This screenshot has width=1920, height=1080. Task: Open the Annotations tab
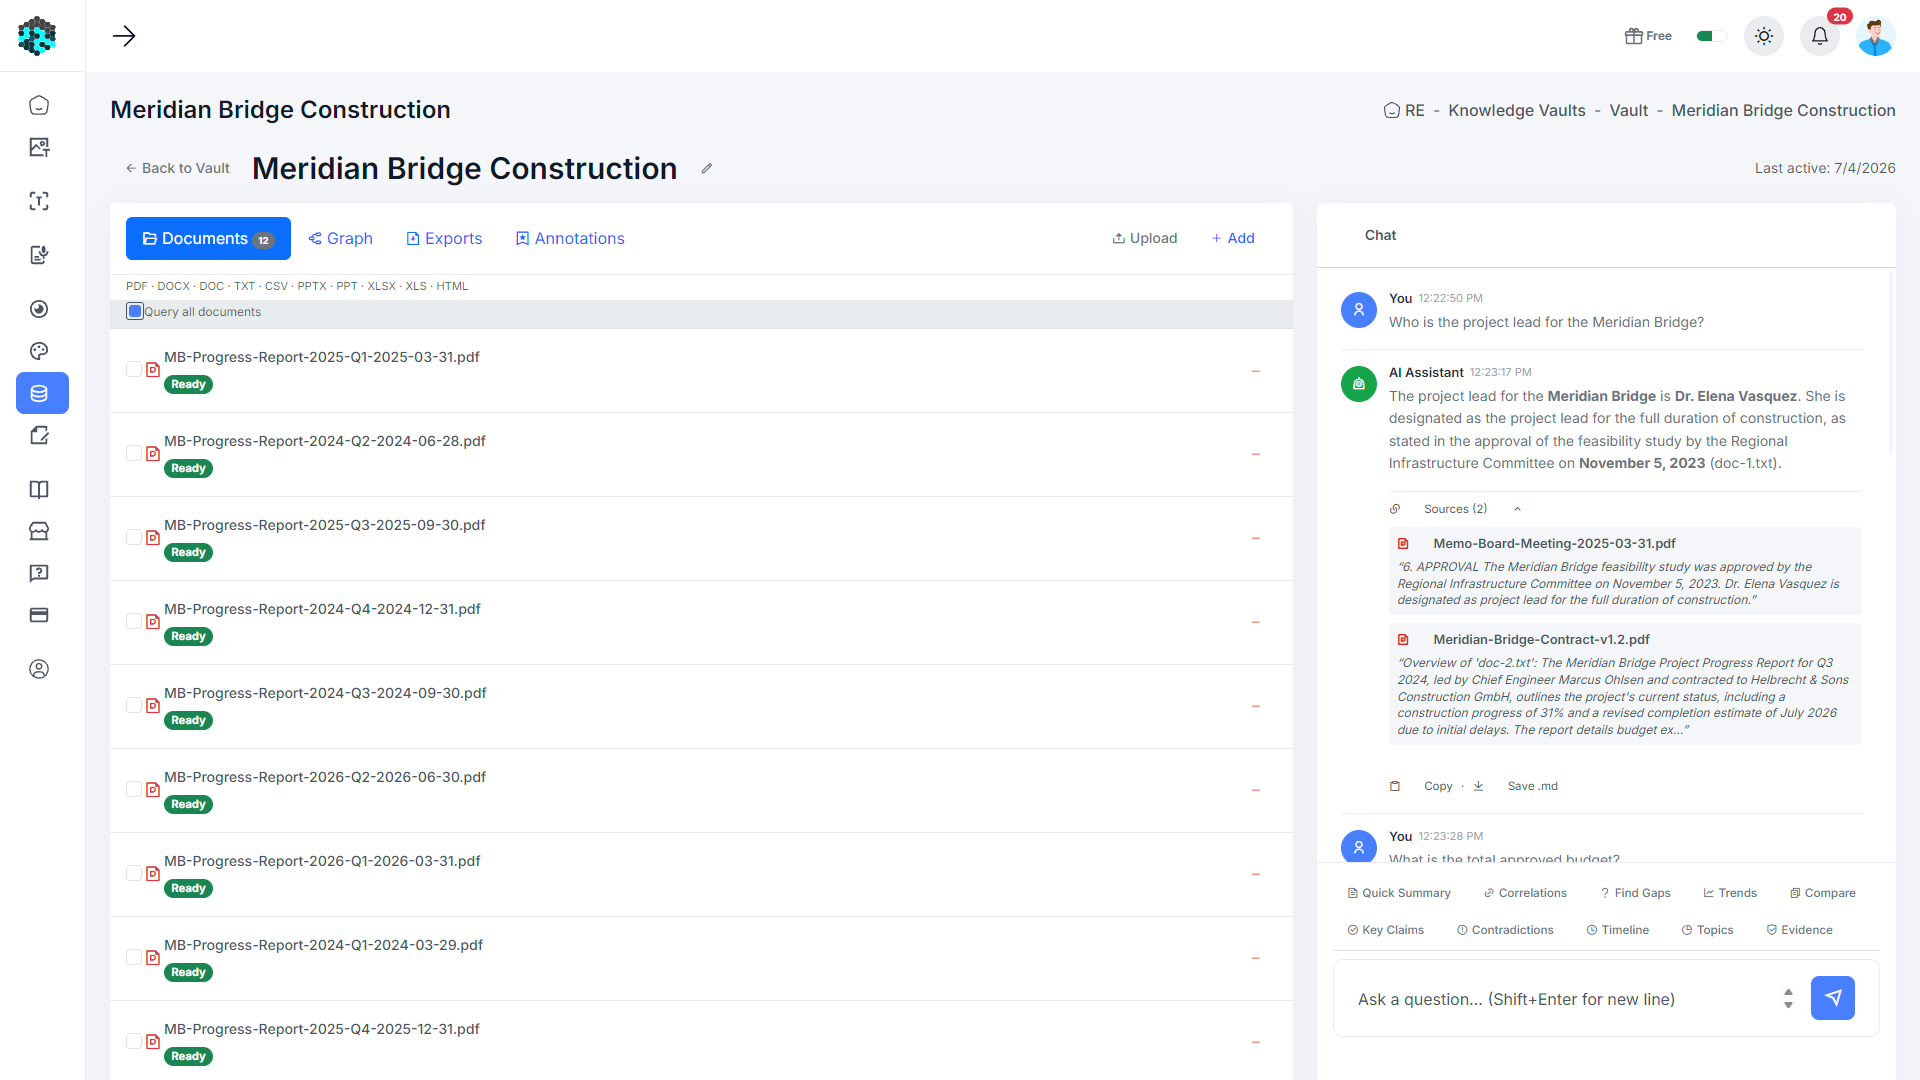coord(570,238)
